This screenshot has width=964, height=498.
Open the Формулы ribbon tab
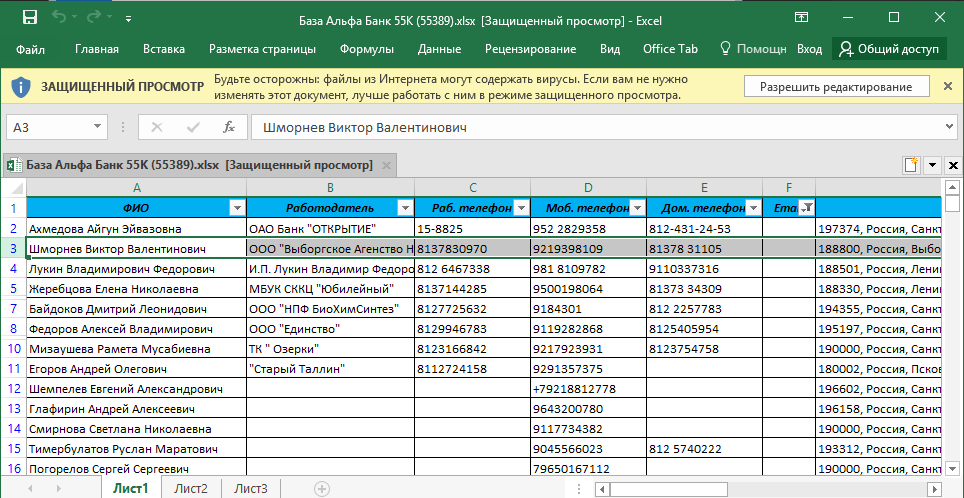pos(366,49)
